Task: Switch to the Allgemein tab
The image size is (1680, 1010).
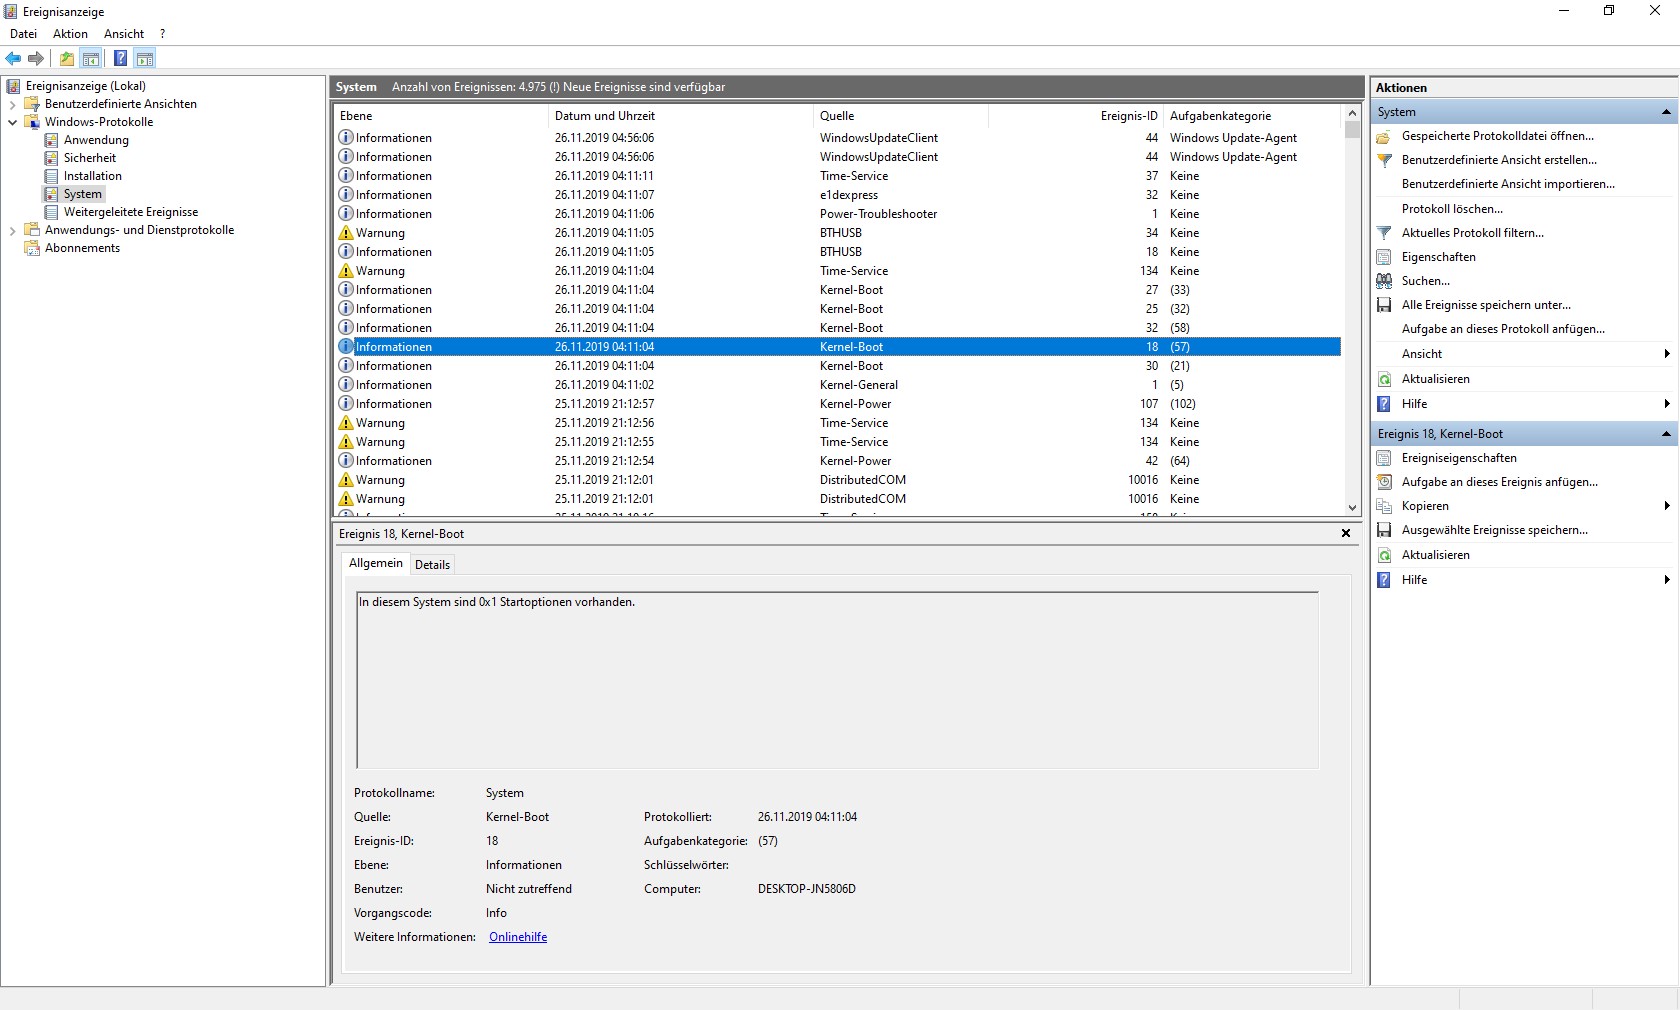Action: [376, 563]
